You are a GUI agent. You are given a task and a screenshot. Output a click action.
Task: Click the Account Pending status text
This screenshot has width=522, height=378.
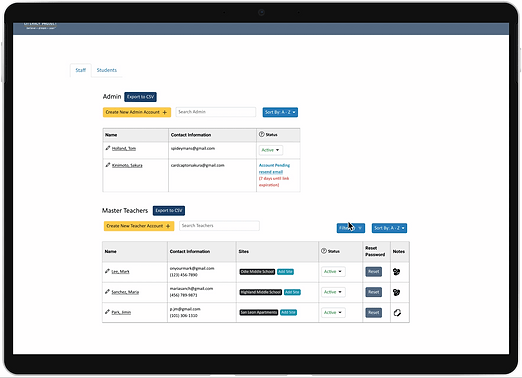[274, 165]
